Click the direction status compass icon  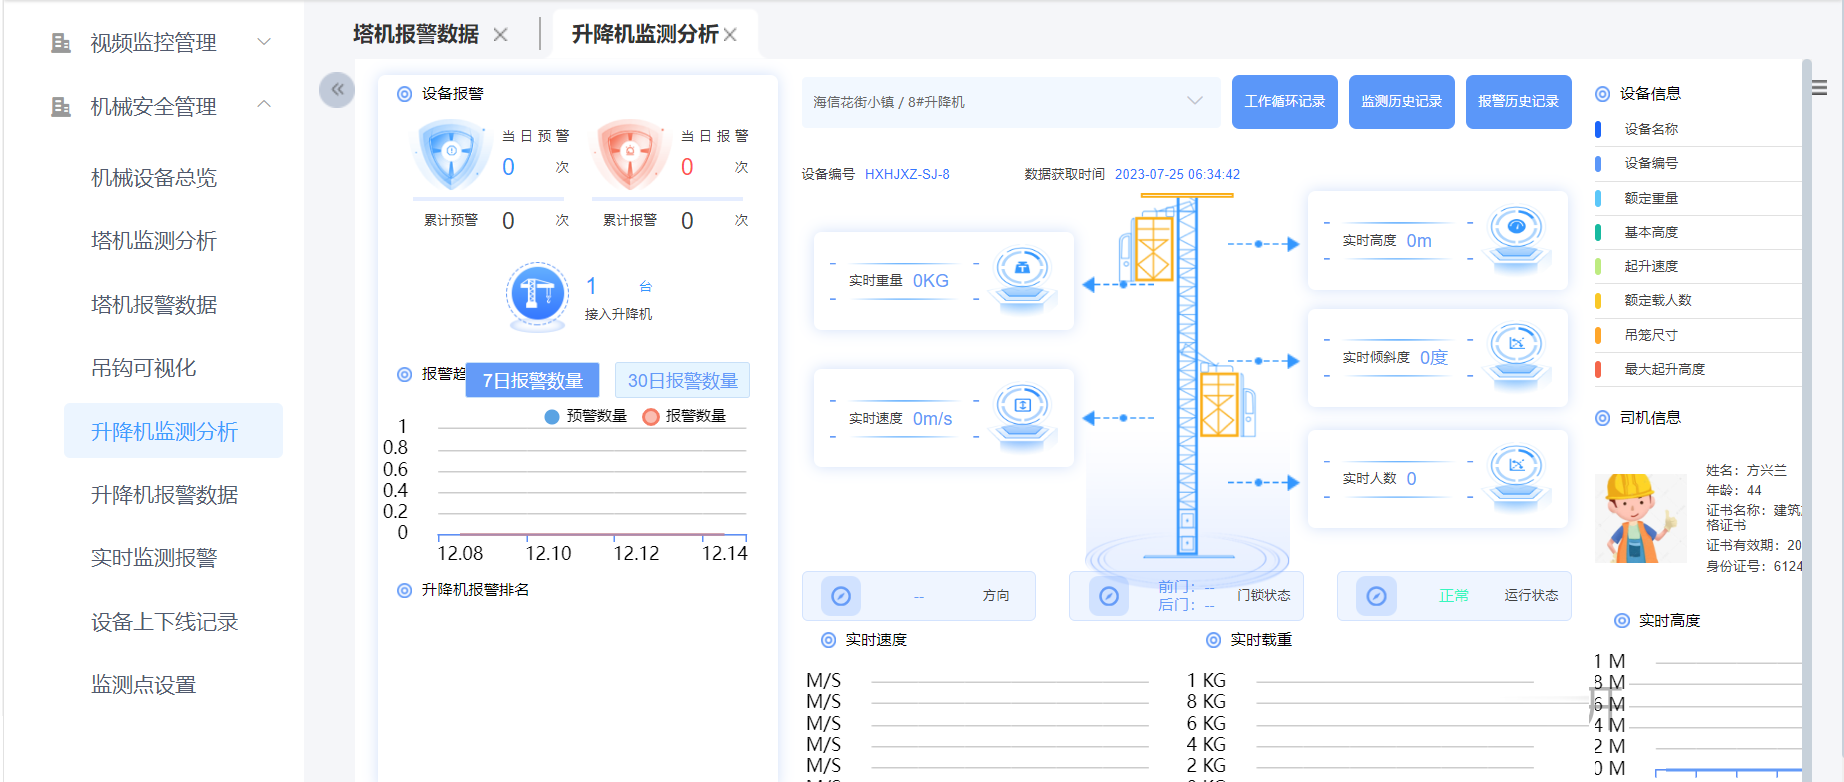pos(841,596)
